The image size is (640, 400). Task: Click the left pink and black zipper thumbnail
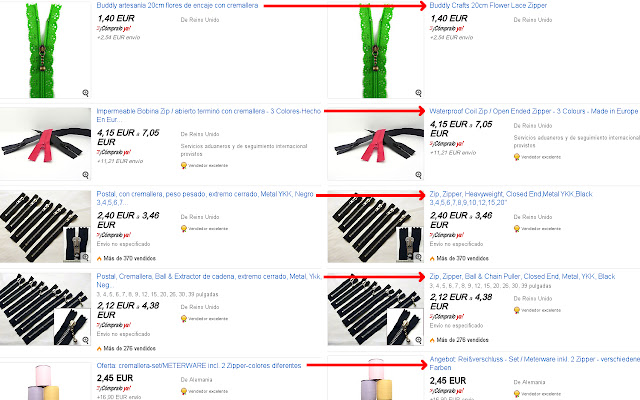[45, 143]
